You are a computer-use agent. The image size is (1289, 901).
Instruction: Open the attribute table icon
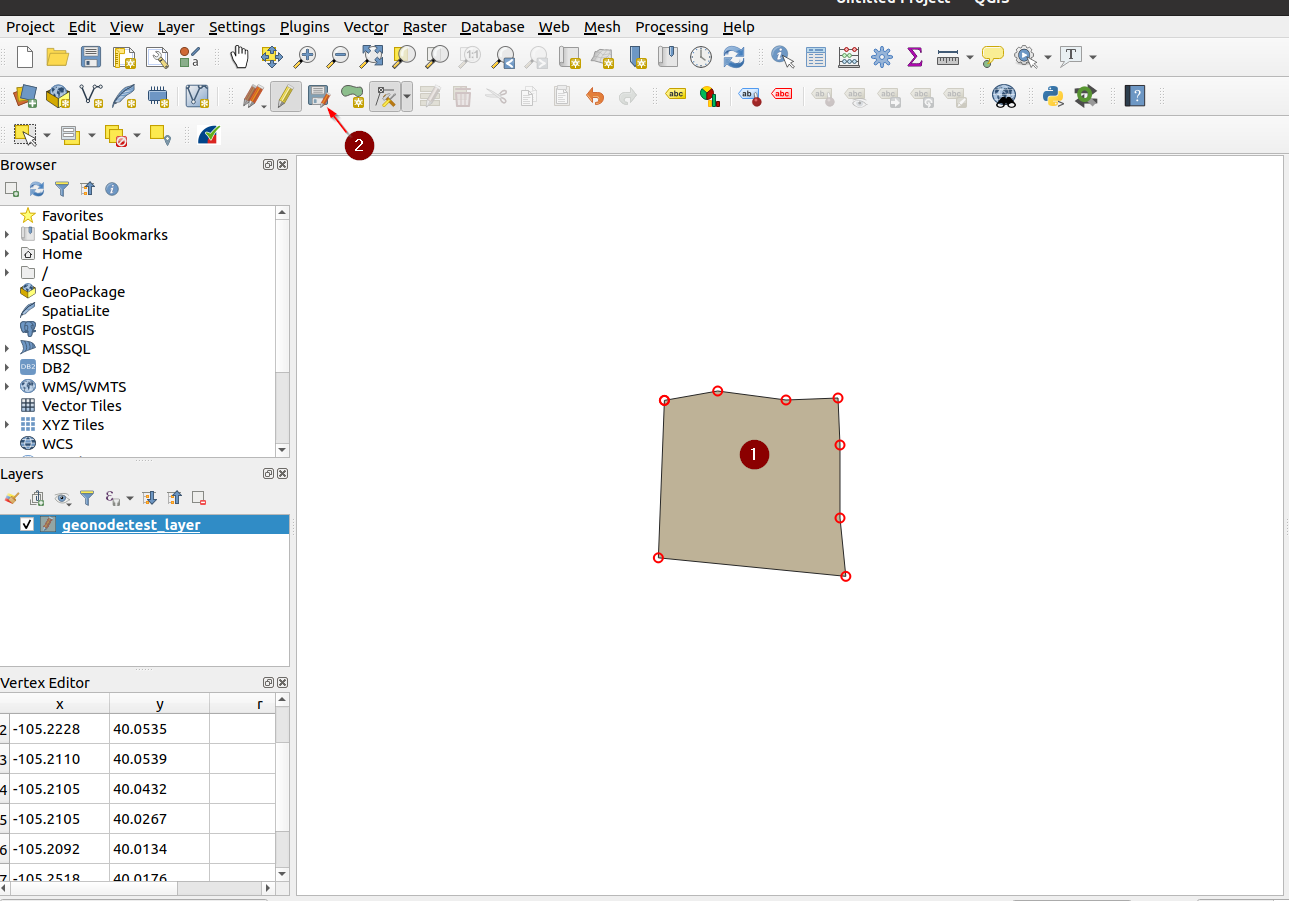pyautogui.click(x=816, y=57)
